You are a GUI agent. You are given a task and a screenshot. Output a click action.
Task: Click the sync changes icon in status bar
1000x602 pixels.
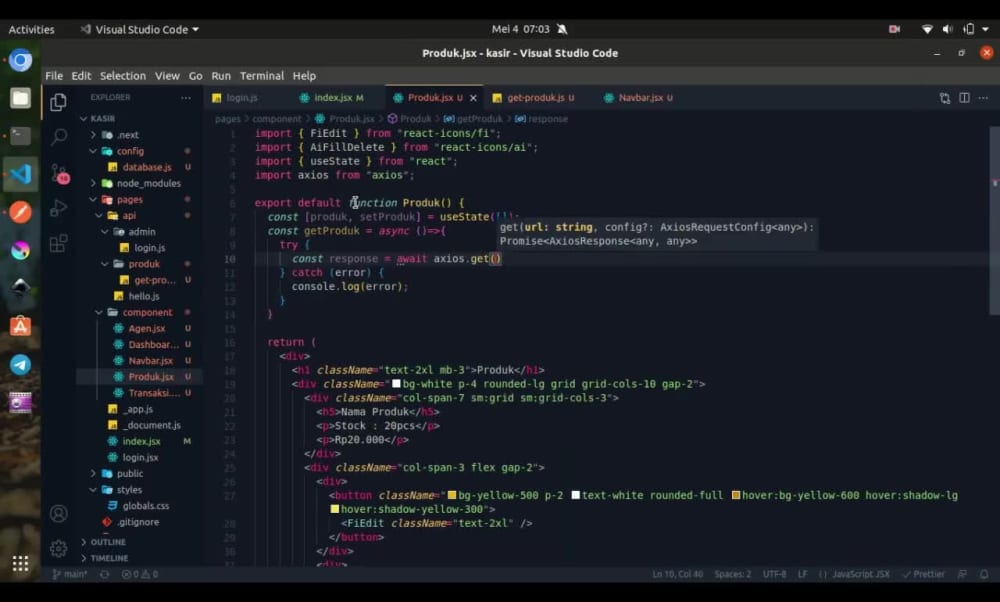click(x=105, y=574)
